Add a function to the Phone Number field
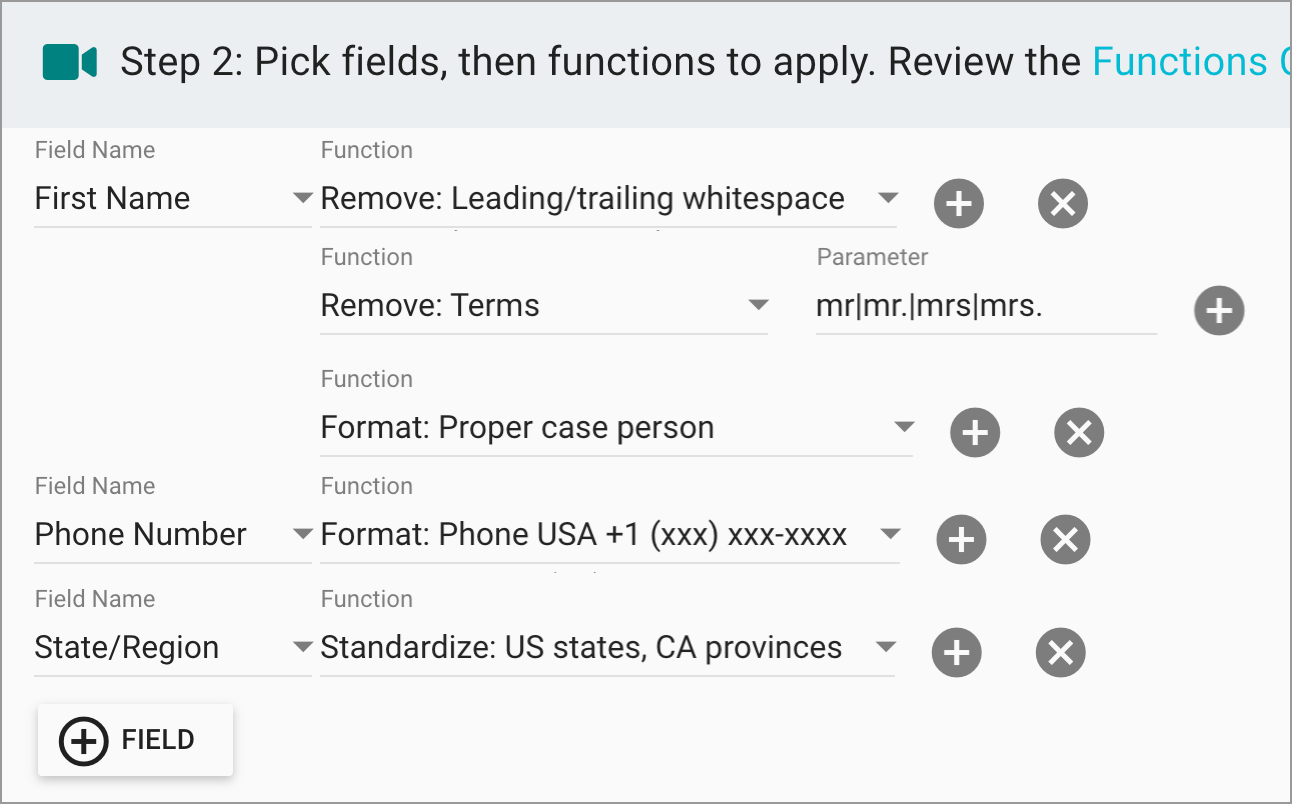Image resolution: width=1292 pixels, height=804 pixels. click(x=961, y=540)
